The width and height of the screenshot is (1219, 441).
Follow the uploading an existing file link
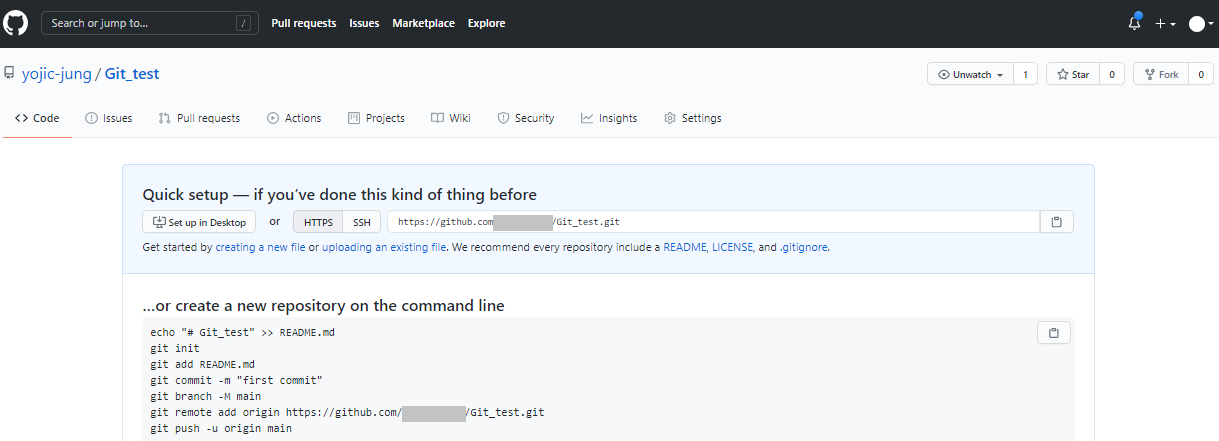[x=384, y=247]
